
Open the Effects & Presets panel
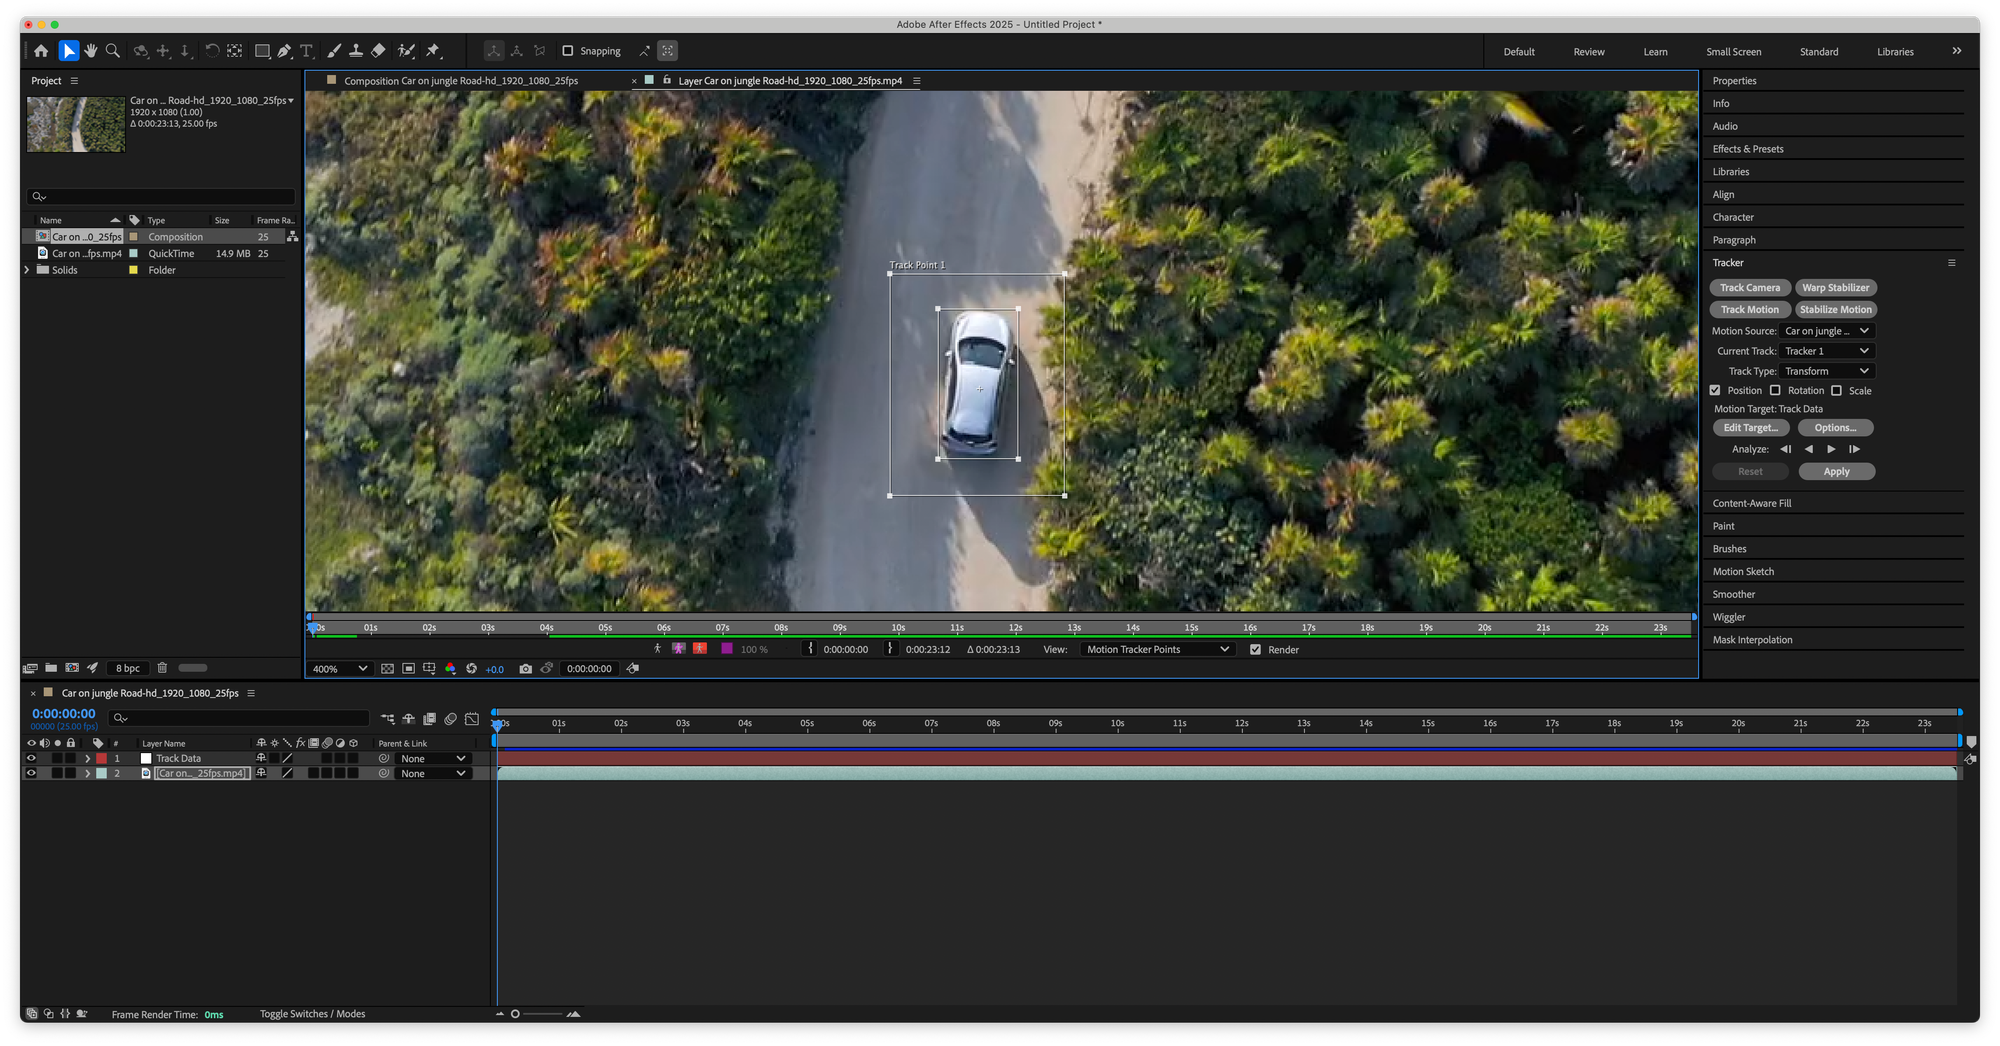1747,149
